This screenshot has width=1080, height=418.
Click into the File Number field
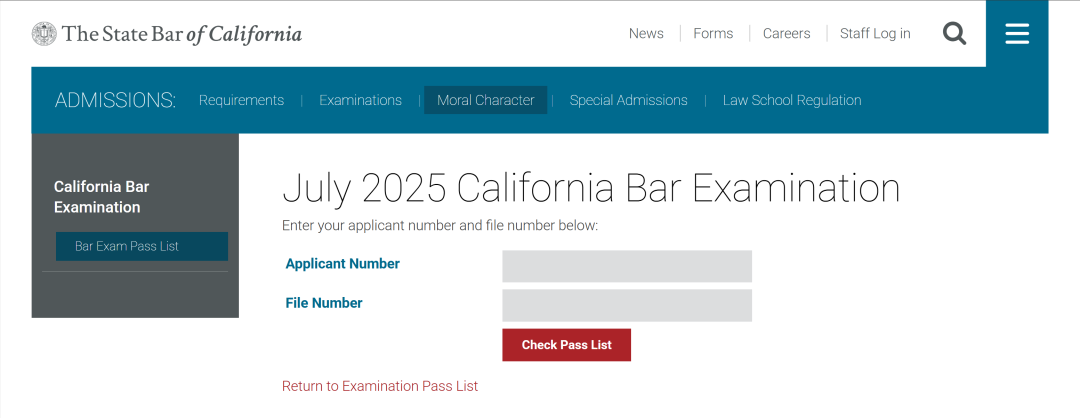(x=626, y=305)
